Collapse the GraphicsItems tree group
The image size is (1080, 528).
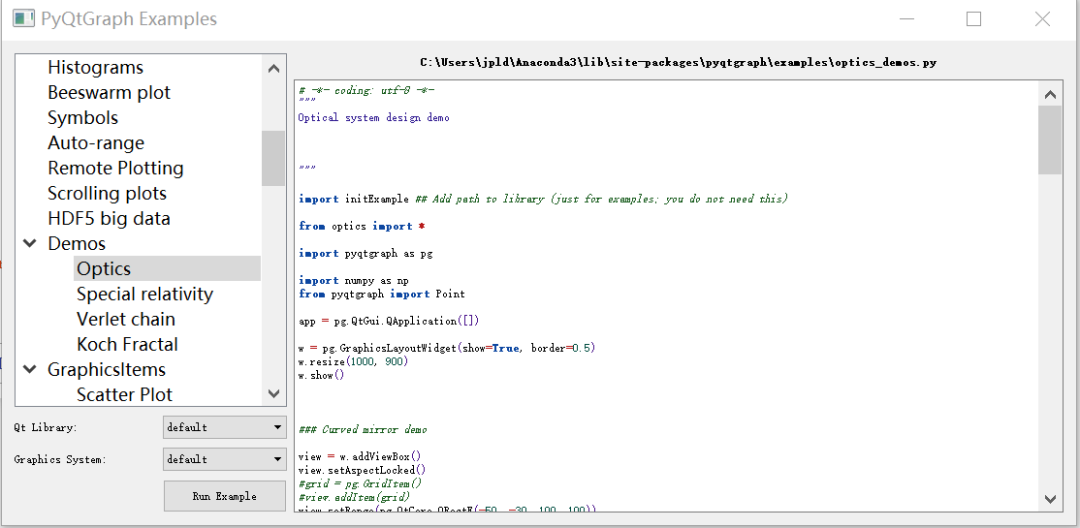30,369
